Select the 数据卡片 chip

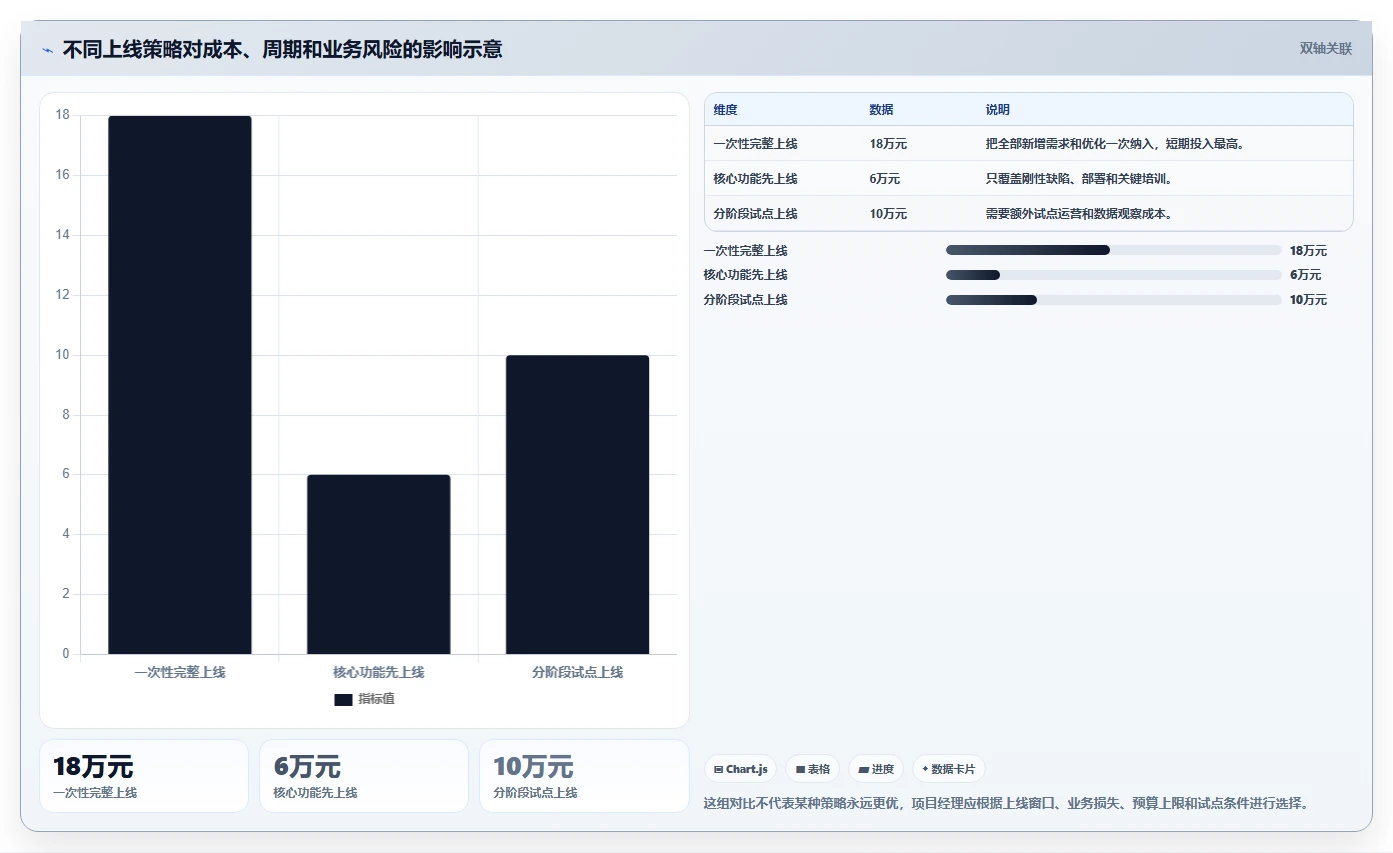(x=949, y=769)
